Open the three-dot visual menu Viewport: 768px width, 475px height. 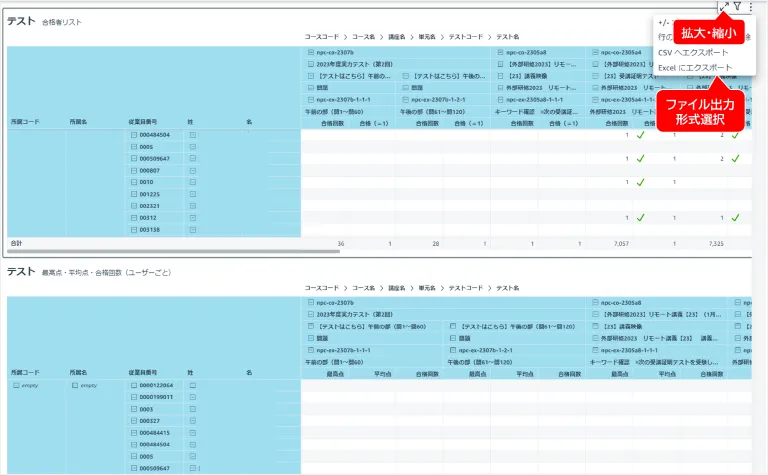coord(750,6)
